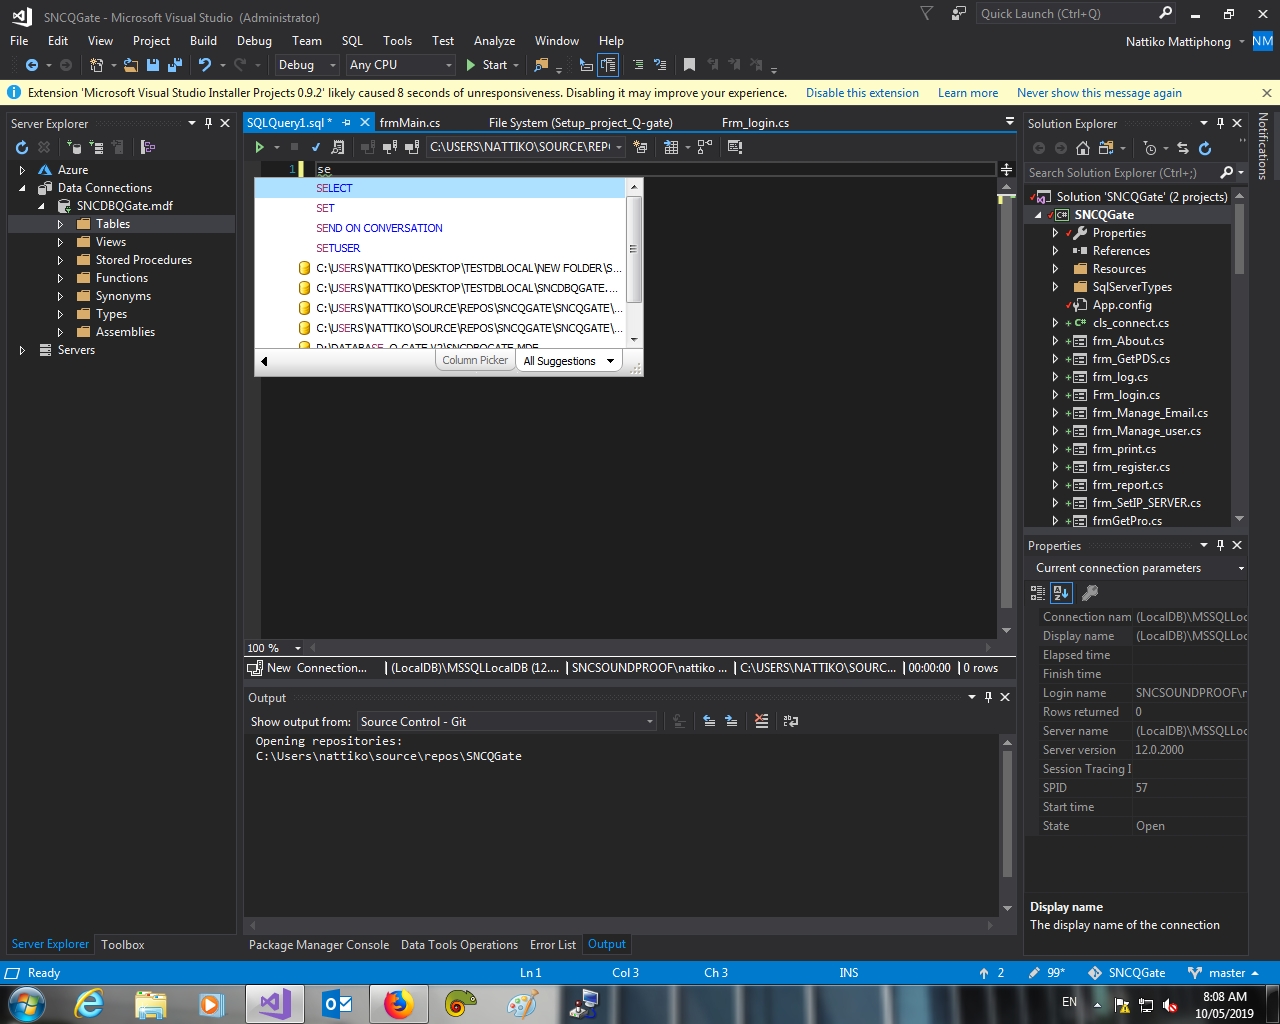Switch to the frmMain.cs tab

point(410,122)
